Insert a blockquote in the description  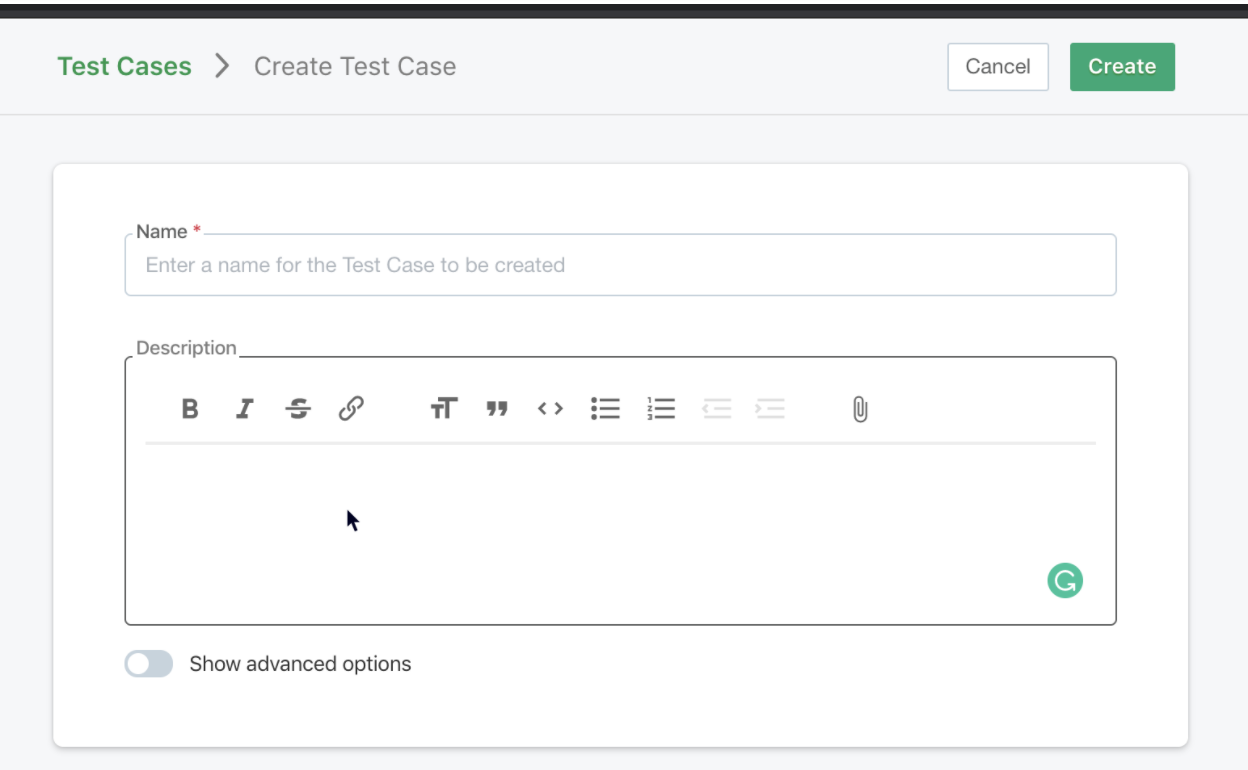[497, 408]
